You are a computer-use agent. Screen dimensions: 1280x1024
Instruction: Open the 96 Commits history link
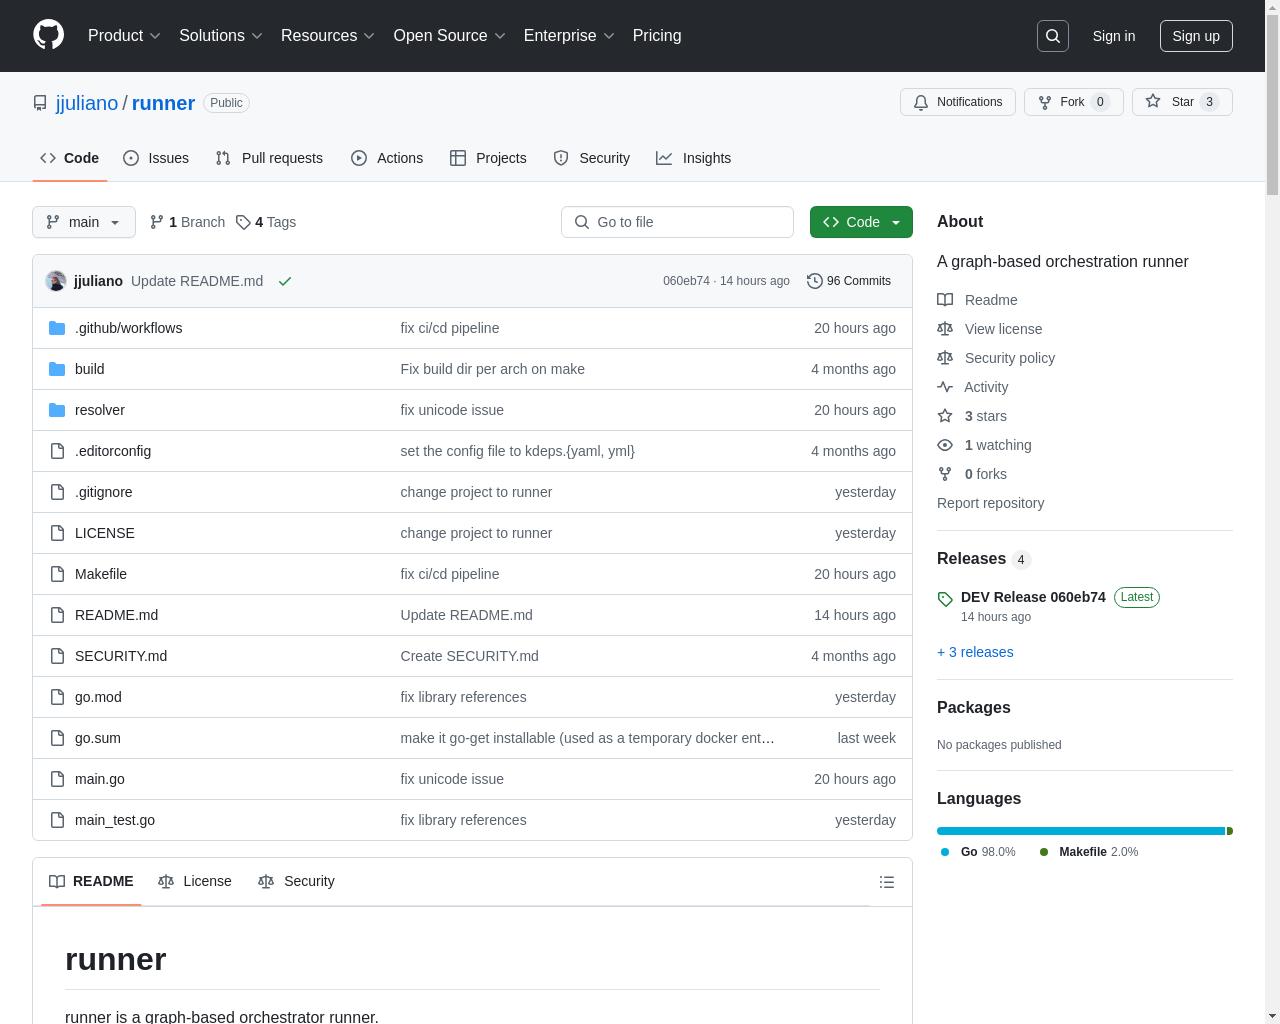(x=849, y=281)
